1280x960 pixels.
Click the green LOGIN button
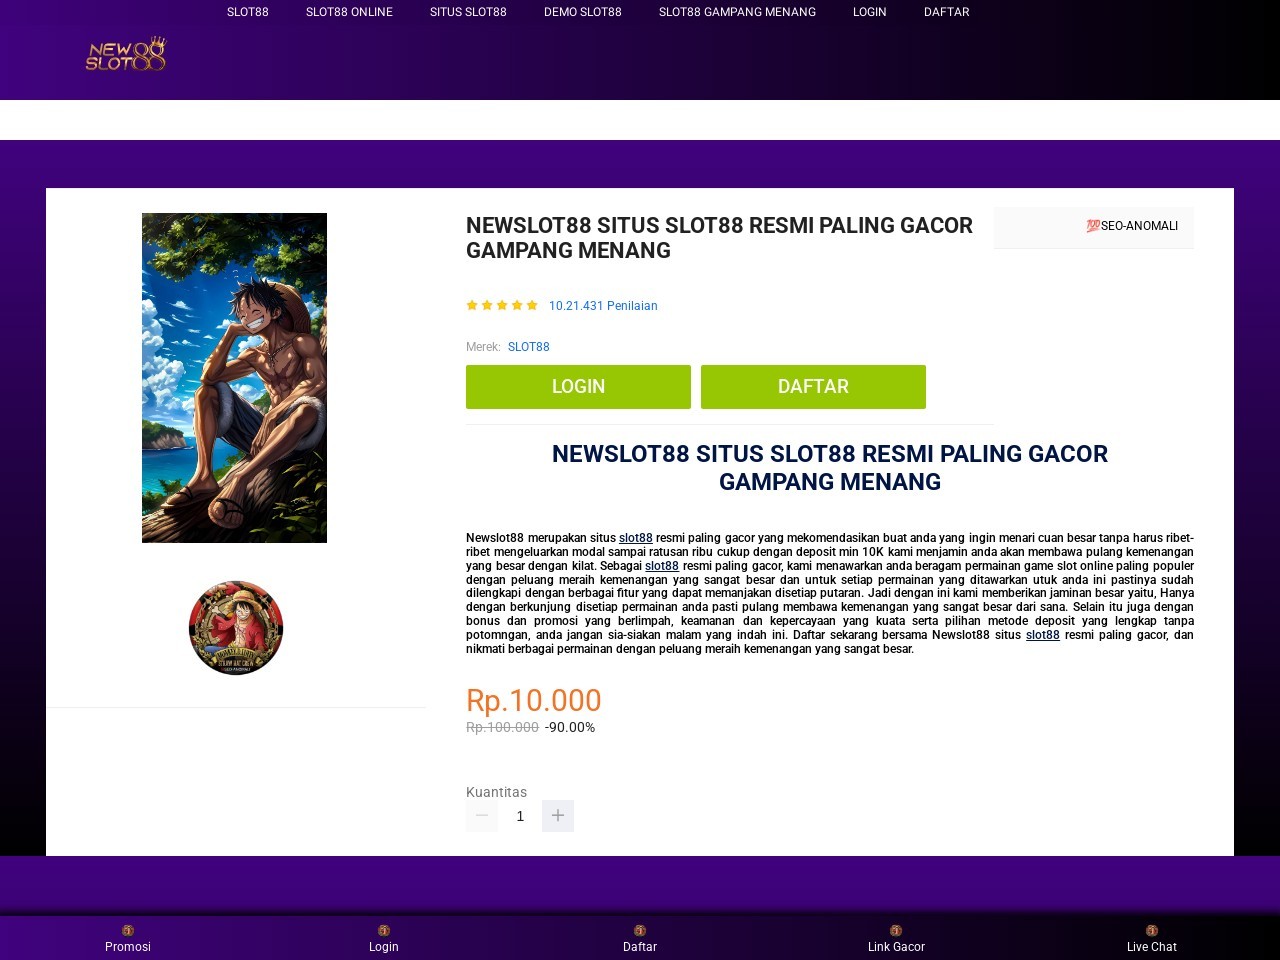coord(578,387)
